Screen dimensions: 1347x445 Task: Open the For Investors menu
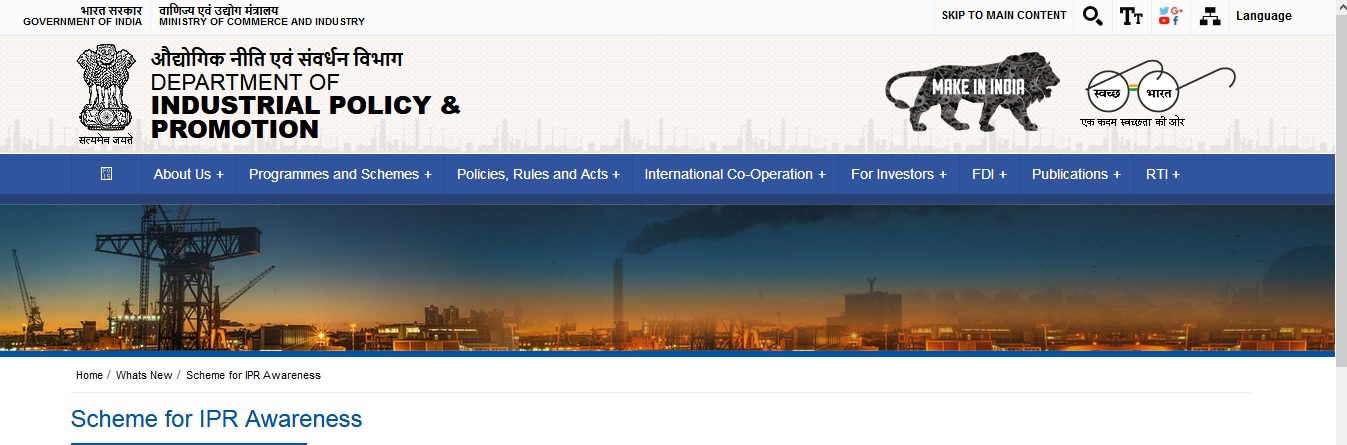[x=898, y=174]
